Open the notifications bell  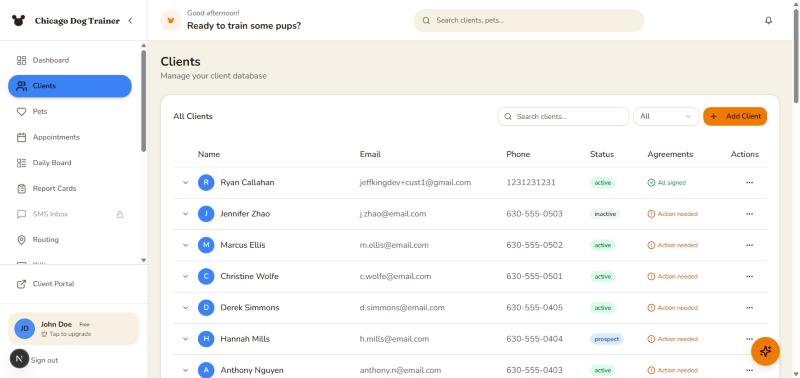[768, 20]
